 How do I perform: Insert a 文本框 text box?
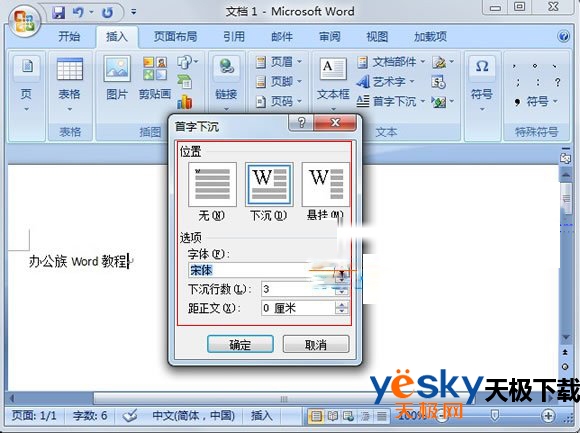pos(333,84)
